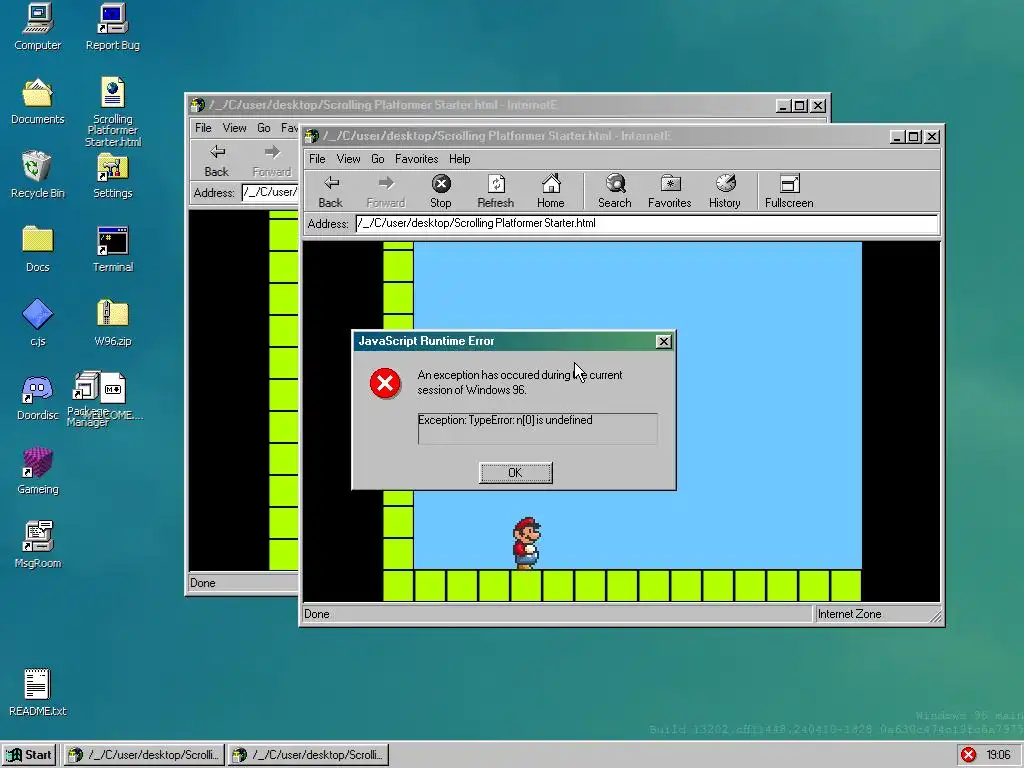Screen dimensions: 1024x768
Task: Open the Favorites toolbar icon
Action: point(669,191)
